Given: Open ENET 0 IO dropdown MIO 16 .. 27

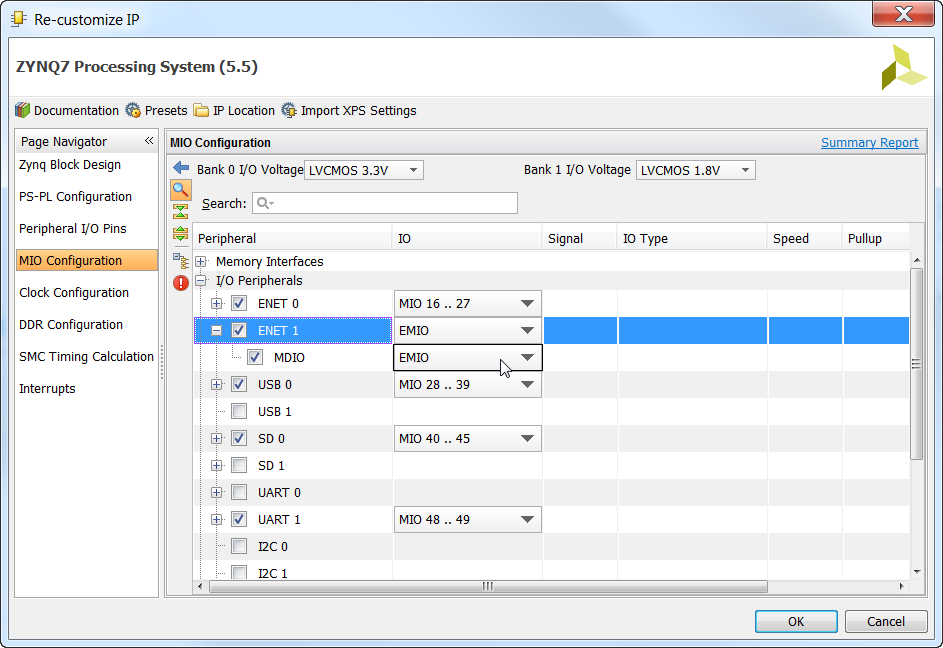Looking at the screenshot, I should (467, 303).
